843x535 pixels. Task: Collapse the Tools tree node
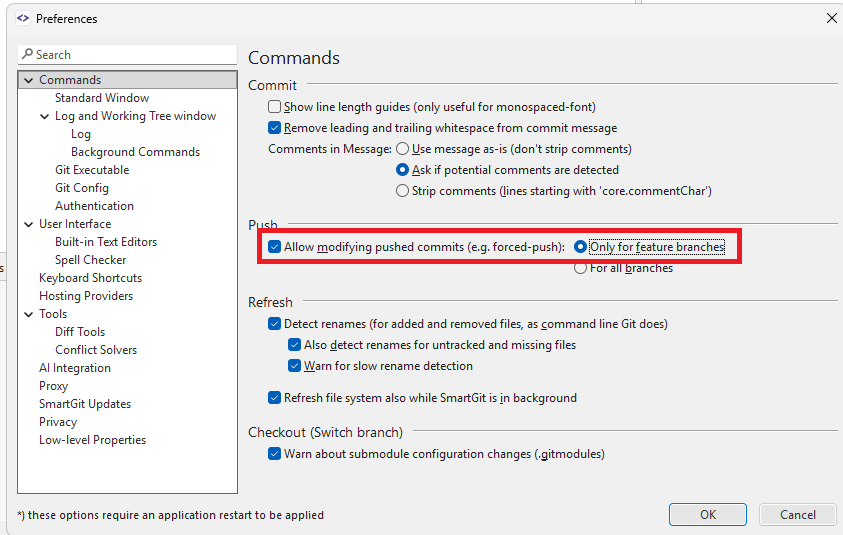tap(28, 314)
